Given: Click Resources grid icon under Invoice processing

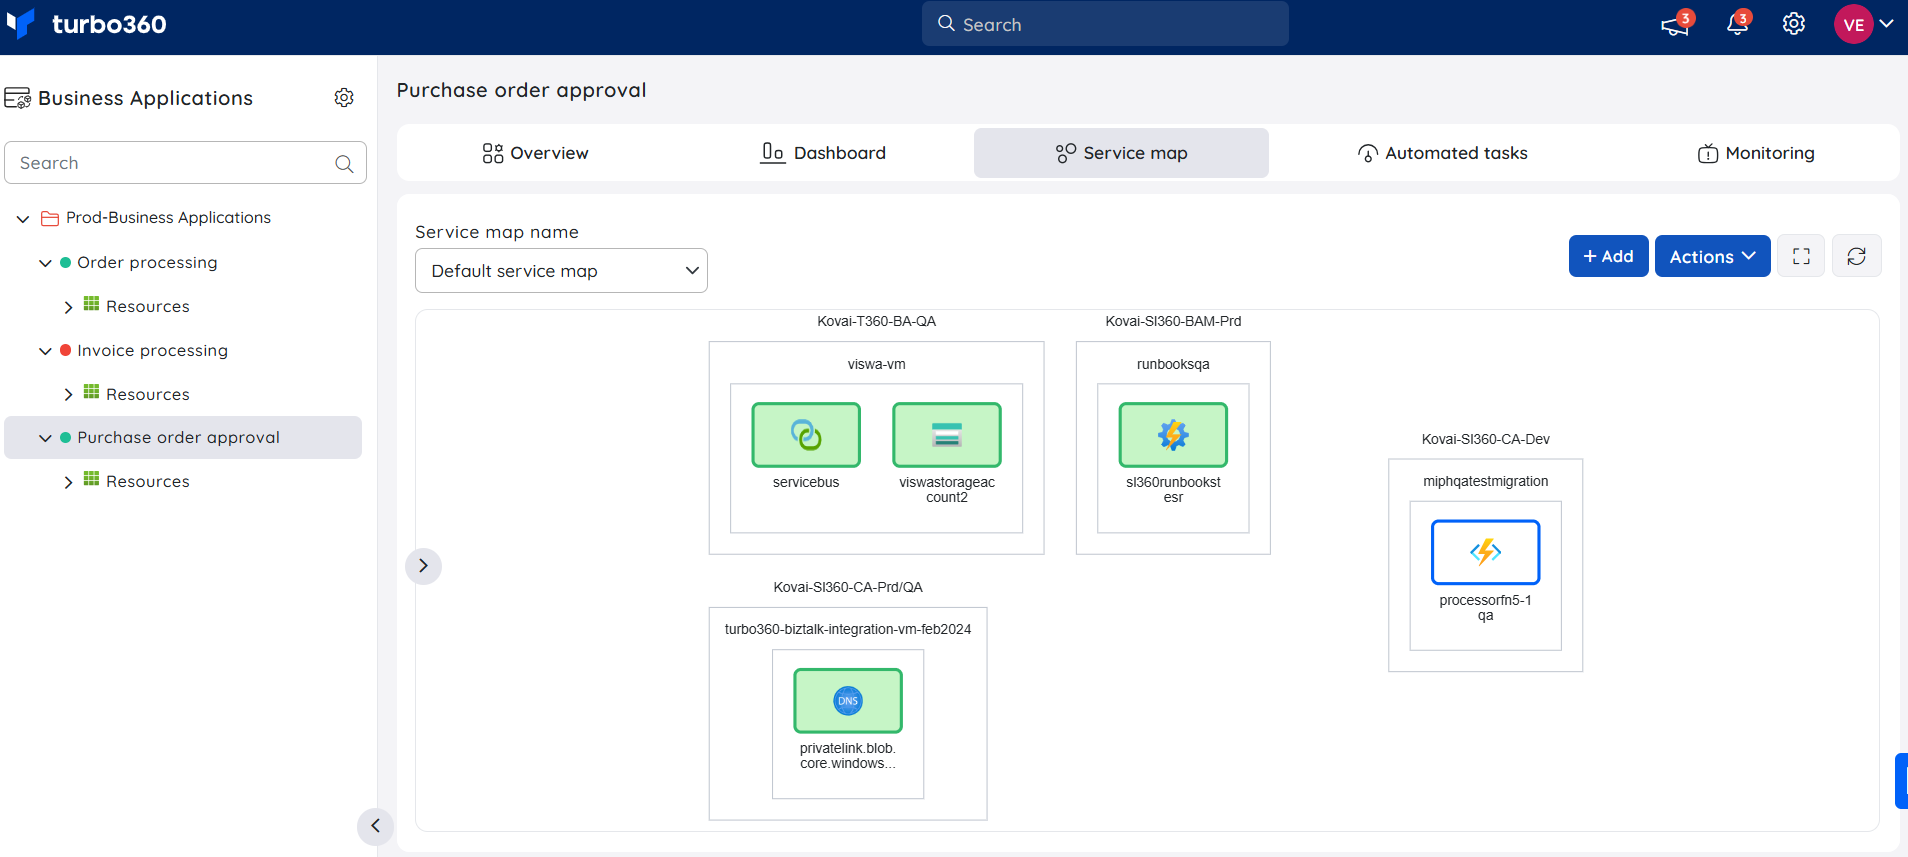Looking at the screenshot, I should [91, 392].
